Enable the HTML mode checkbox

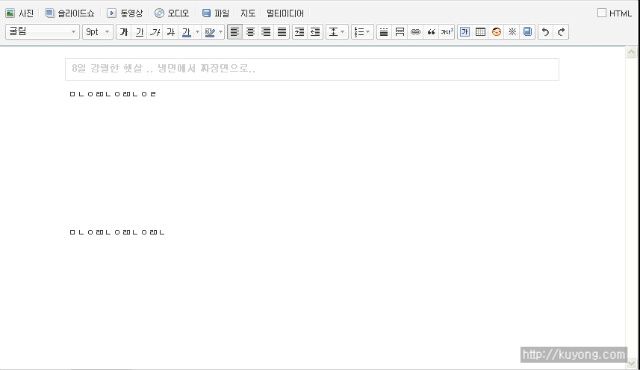pos(602,13)
